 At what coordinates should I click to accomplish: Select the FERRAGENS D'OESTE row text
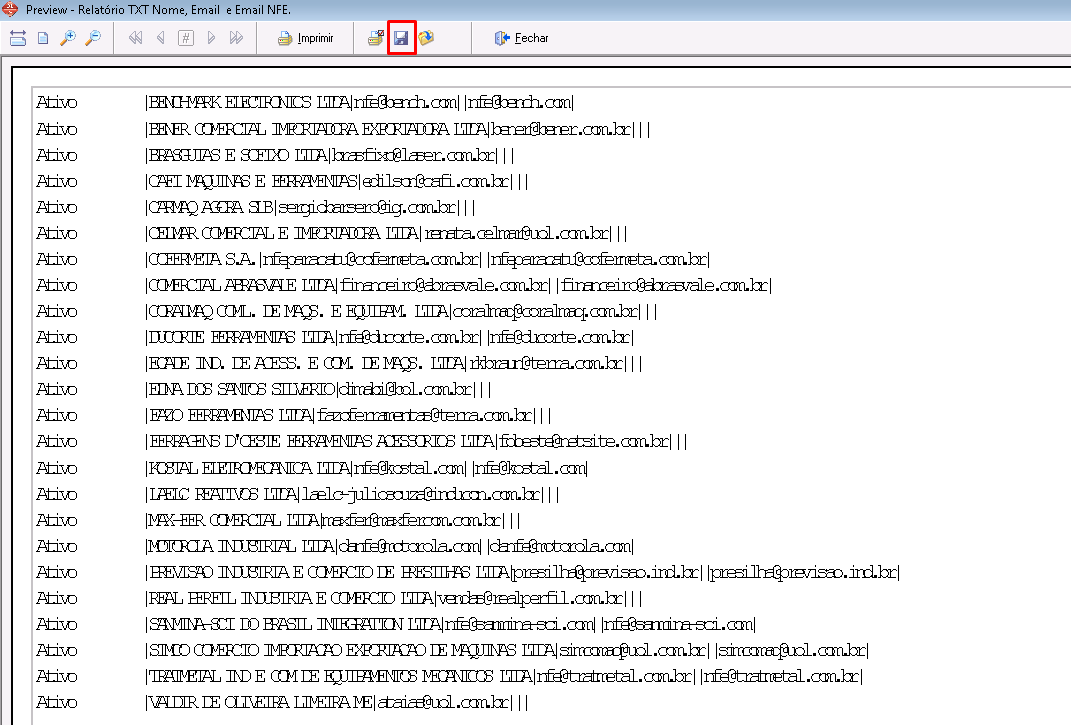(x=416, y=441)
